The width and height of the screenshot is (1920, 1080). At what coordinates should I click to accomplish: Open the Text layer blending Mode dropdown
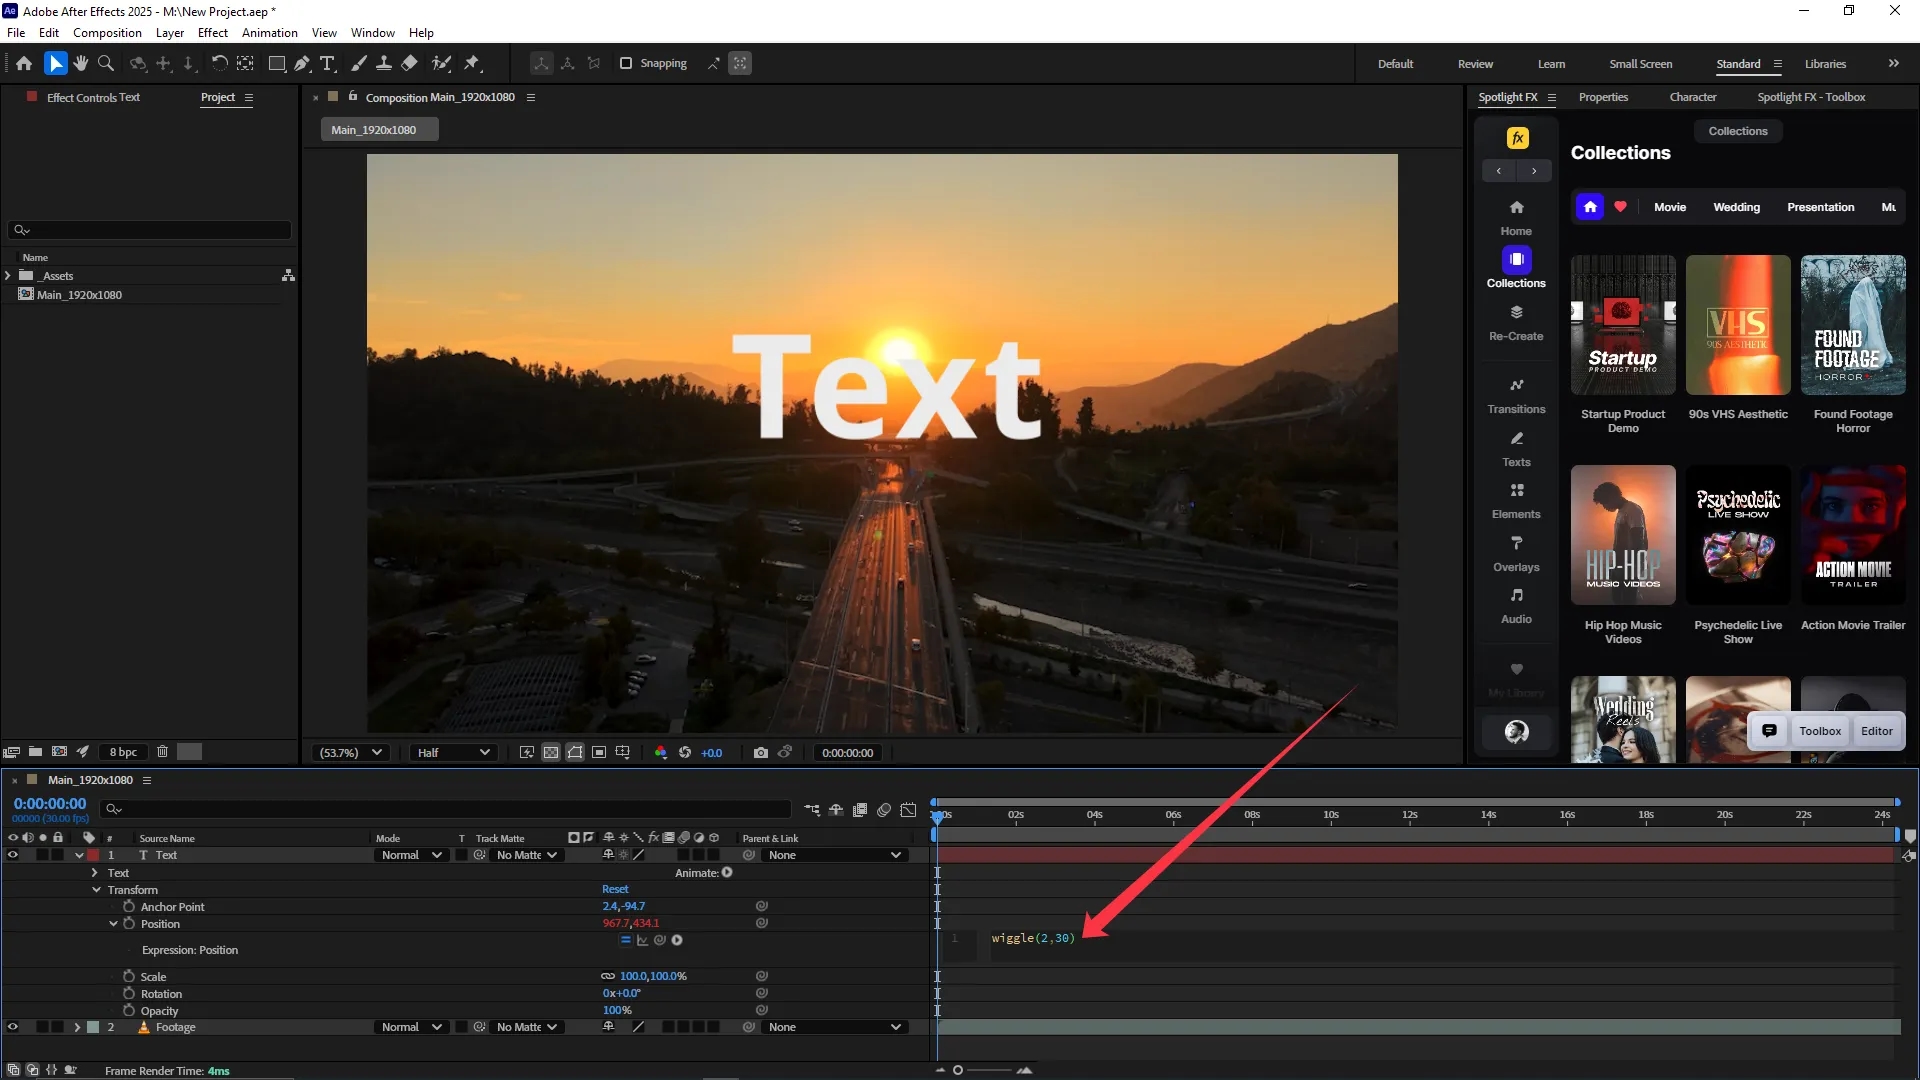(411, 855)
